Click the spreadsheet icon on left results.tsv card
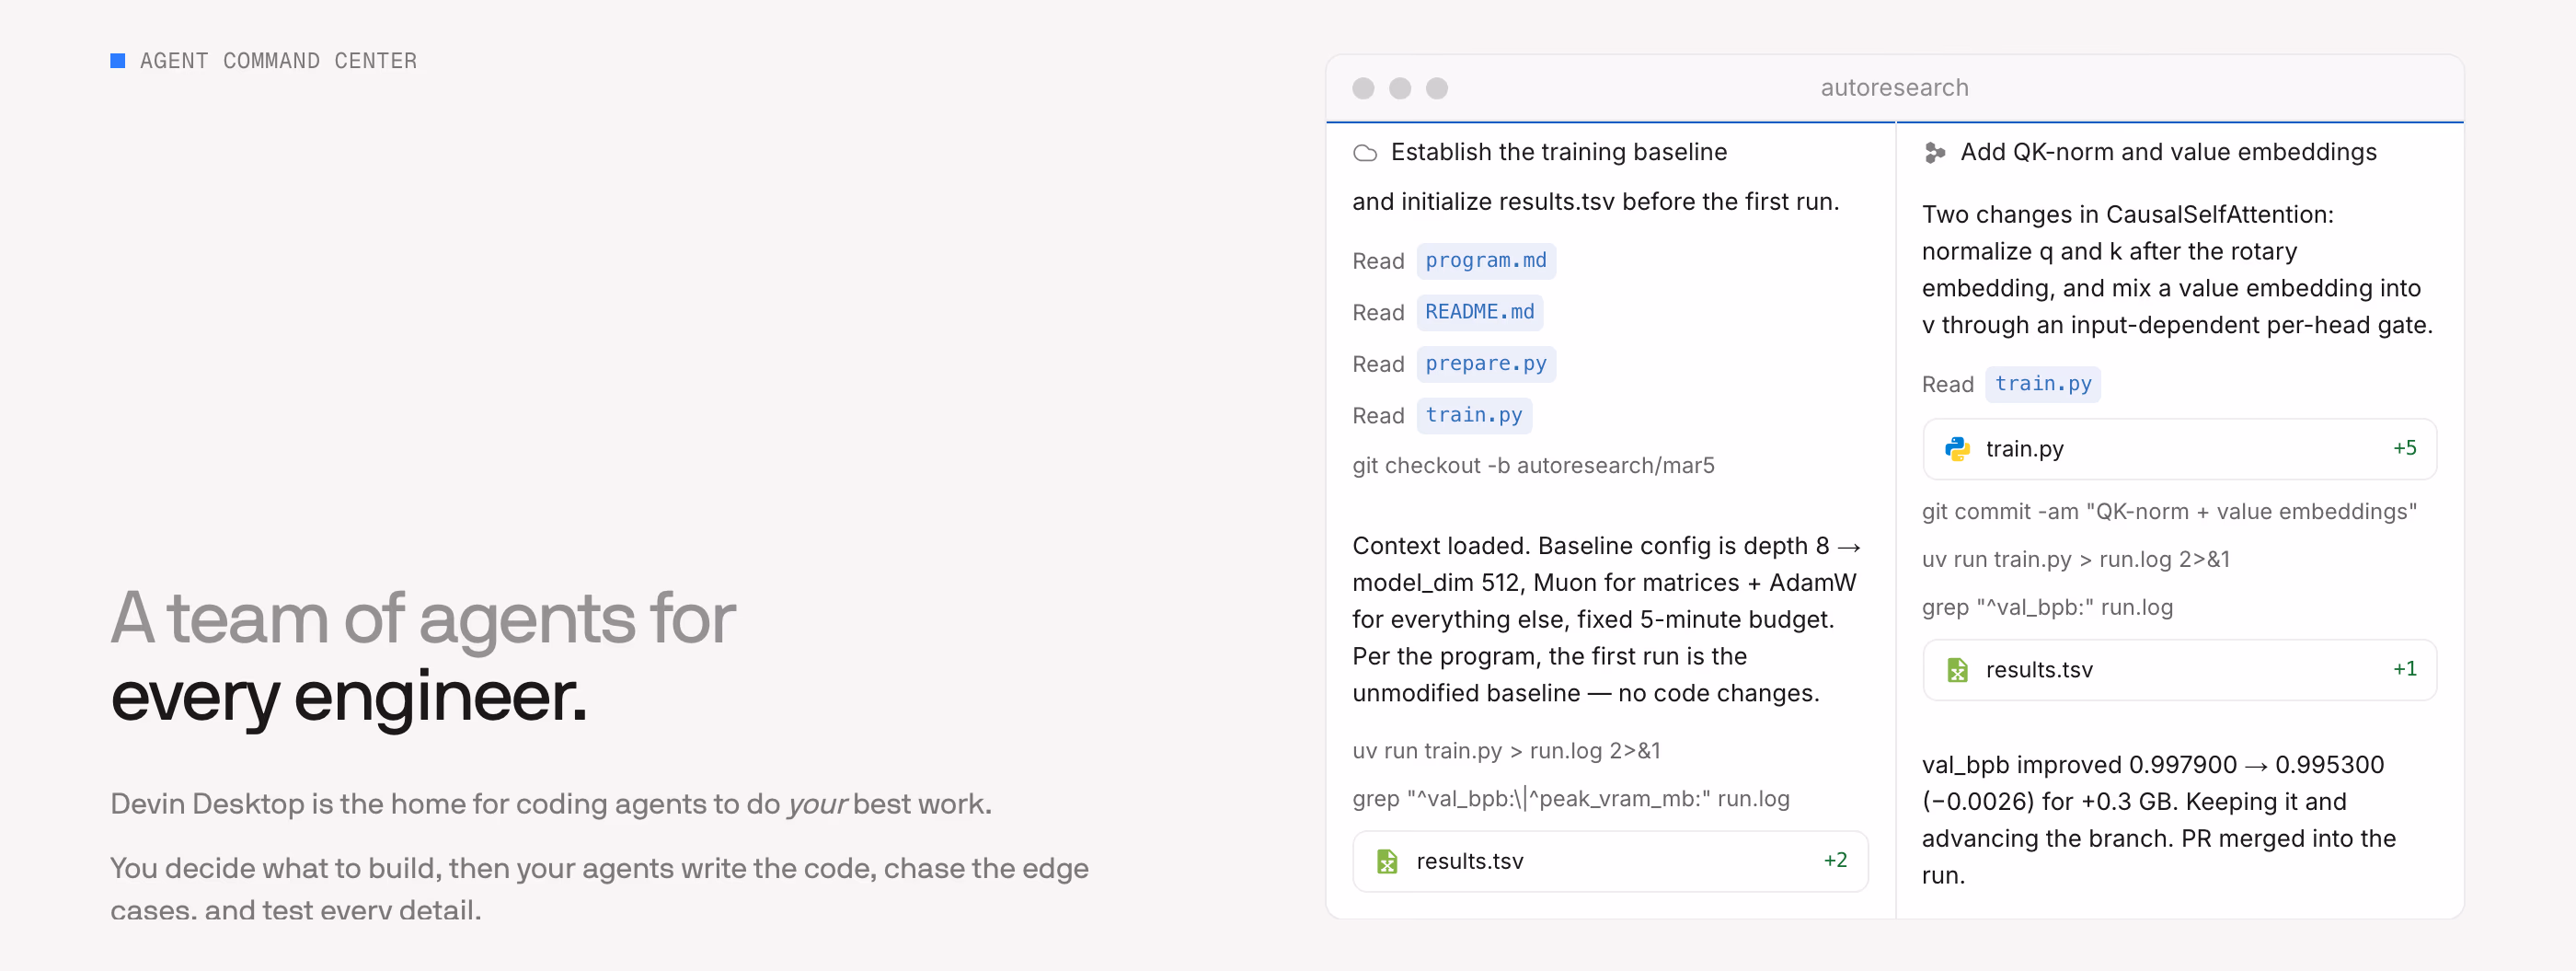The height and width of the screenshot is (971, 2576). (x=1387, y=861)
